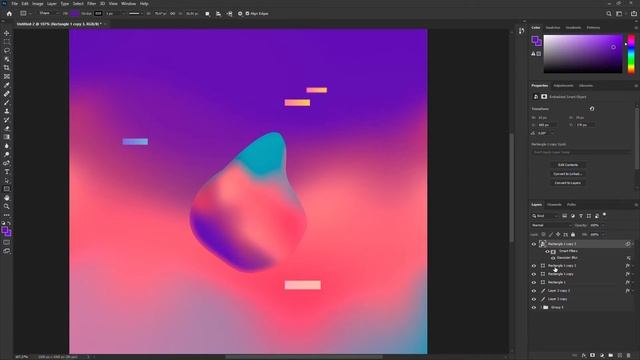Select the Crop tool
The width and height of the screenshot is (640, 360).
click(7, 67)
